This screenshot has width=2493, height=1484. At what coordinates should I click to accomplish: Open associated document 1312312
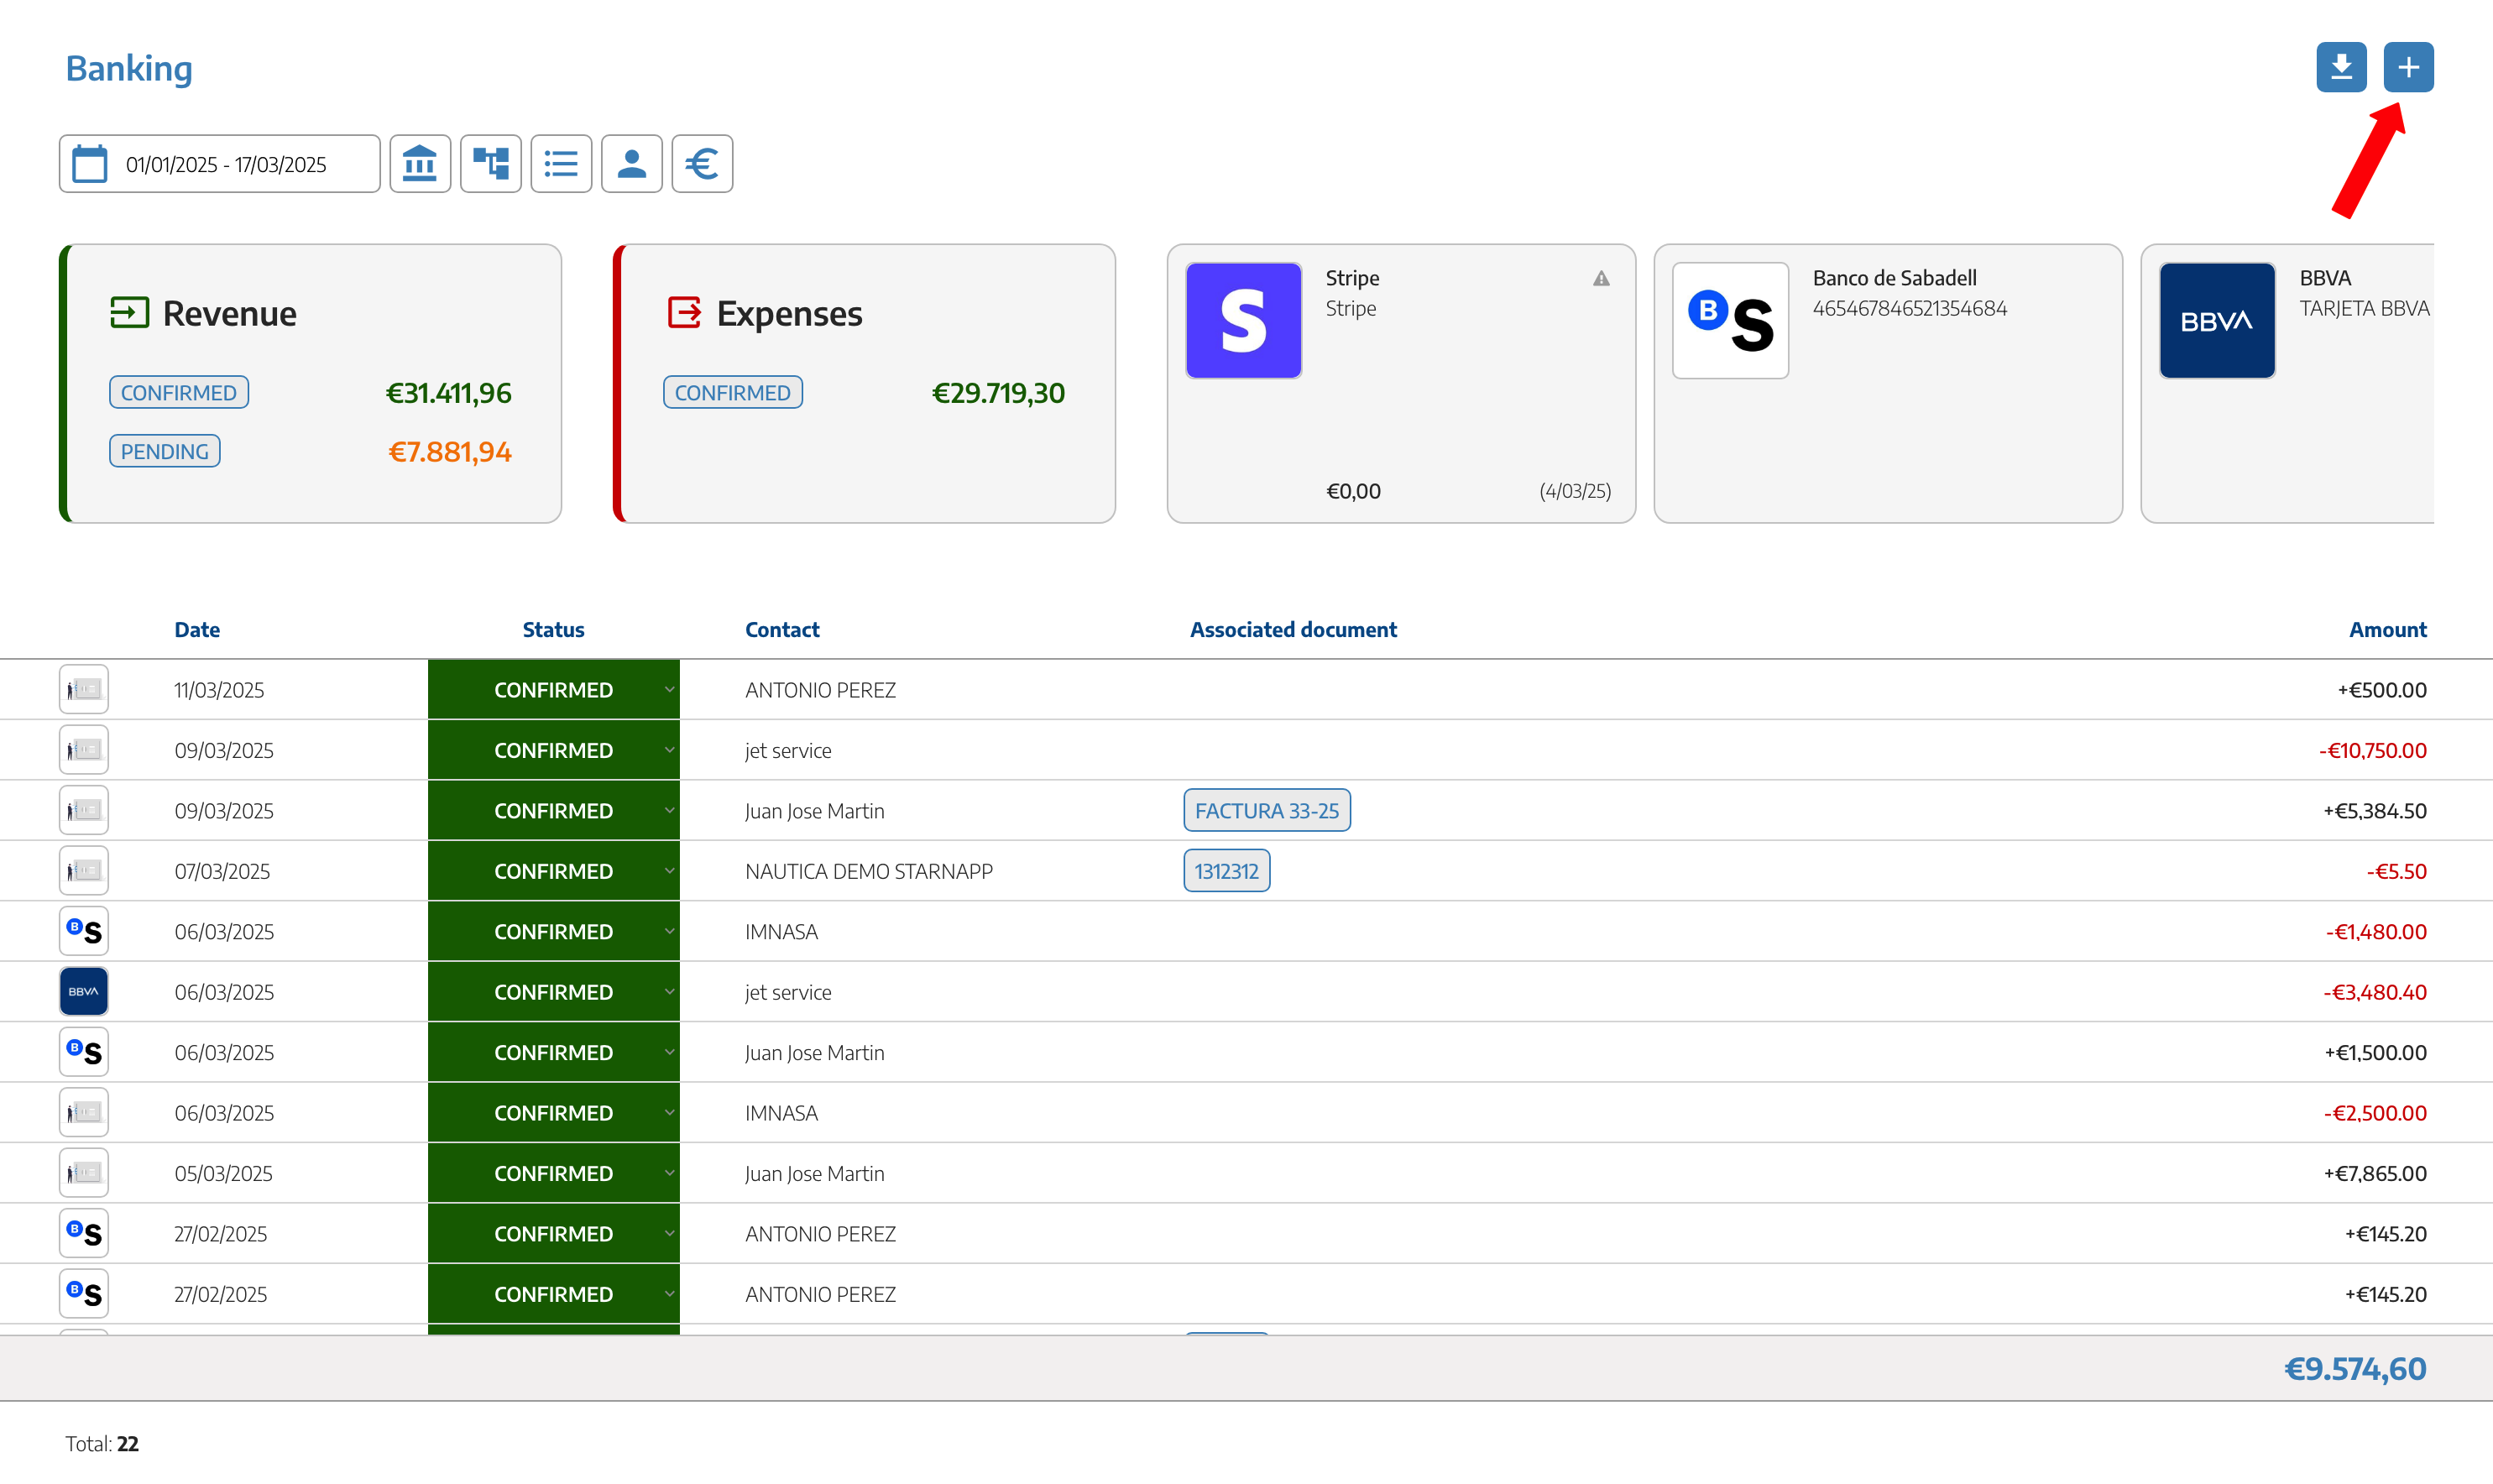coord(1226,871)
